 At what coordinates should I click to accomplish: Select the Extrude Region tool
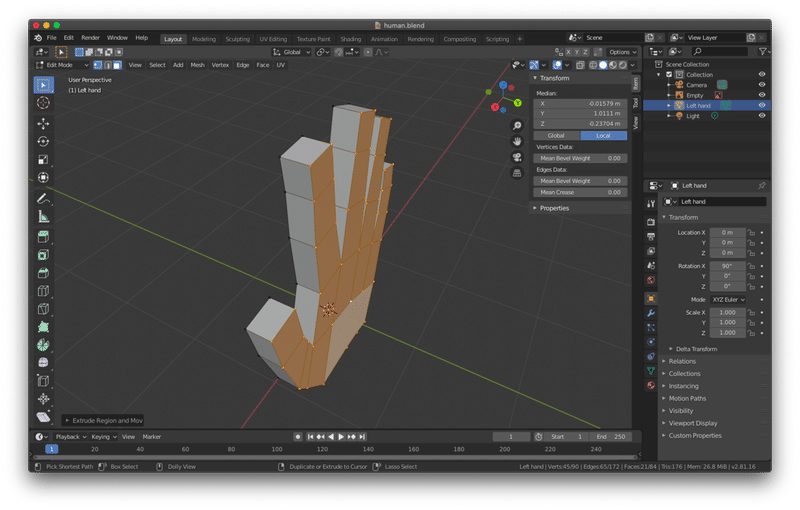pyautogui.click(x=43, y=237)
